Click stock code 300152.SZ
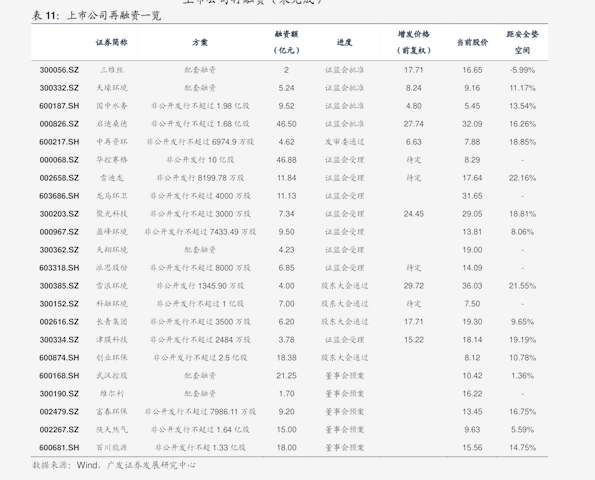Image resolution: width=595 pixels, height=480 pixels. tap(59, 304)
